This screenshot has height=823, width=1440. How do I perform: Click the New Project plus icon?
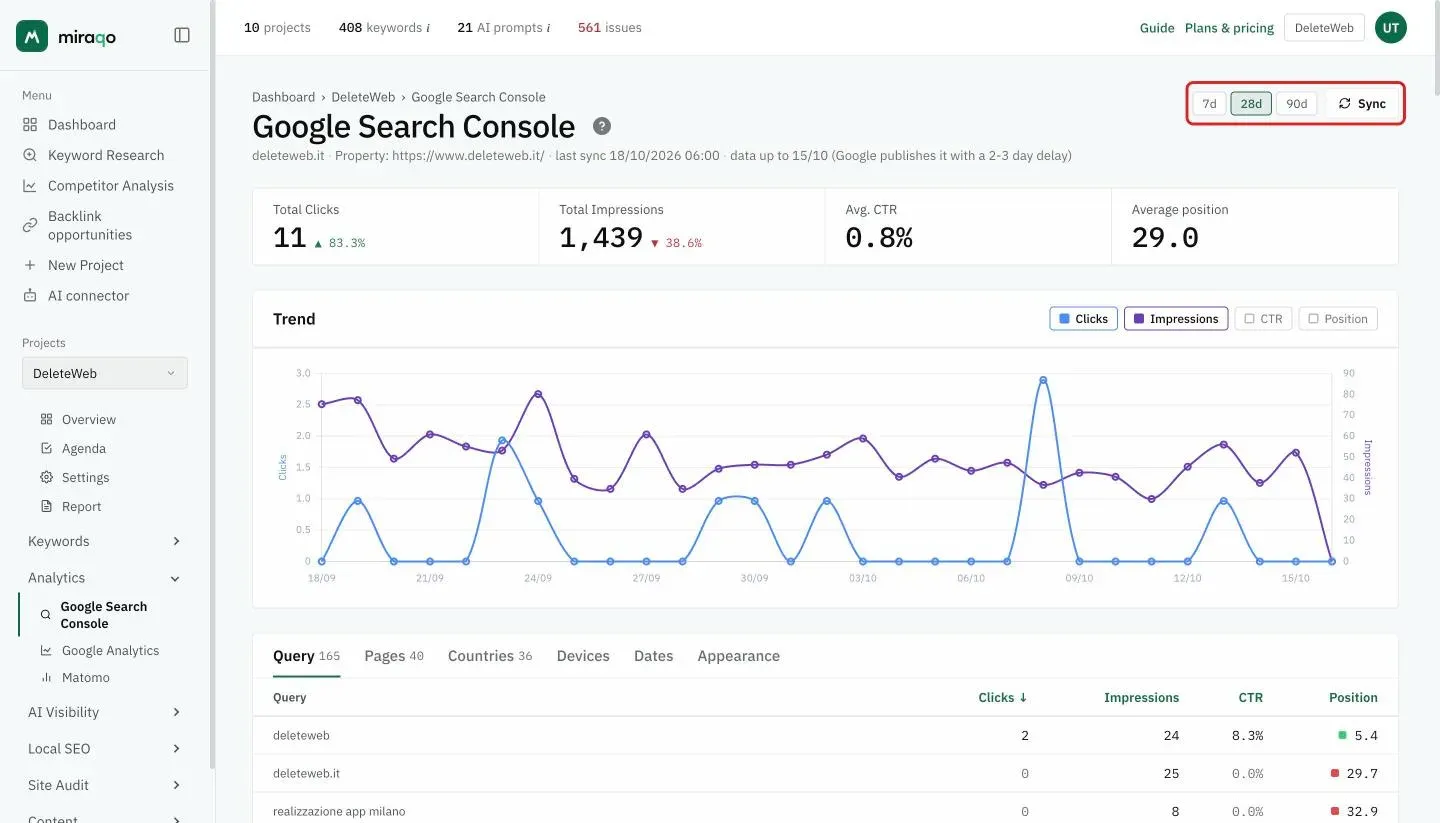pyautogui.click(x=30, y=265)
